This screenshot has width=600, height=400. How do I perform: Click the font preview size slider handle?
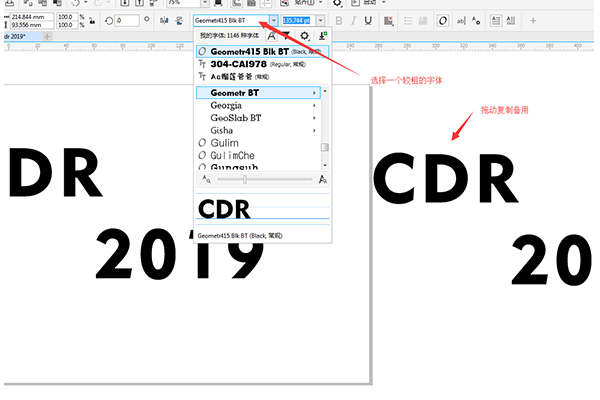click(x=245, y=179)
